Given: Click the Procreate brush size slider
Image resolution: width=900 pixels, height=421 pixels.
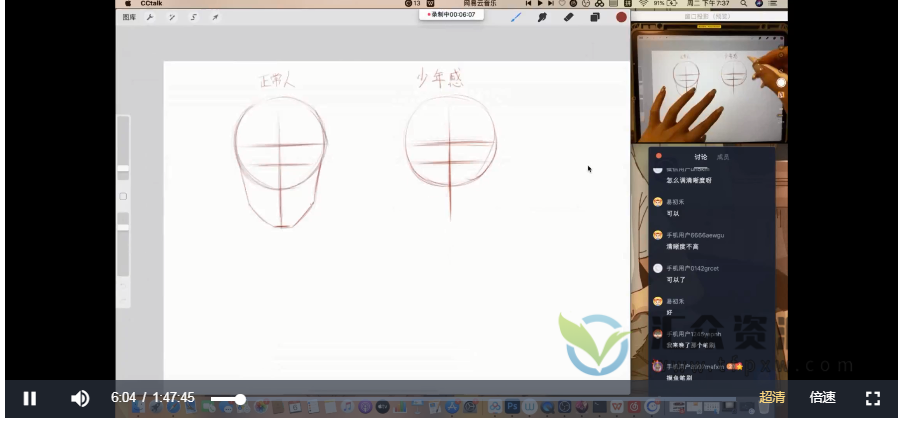Looking at the screenshot, I should 123,146.
